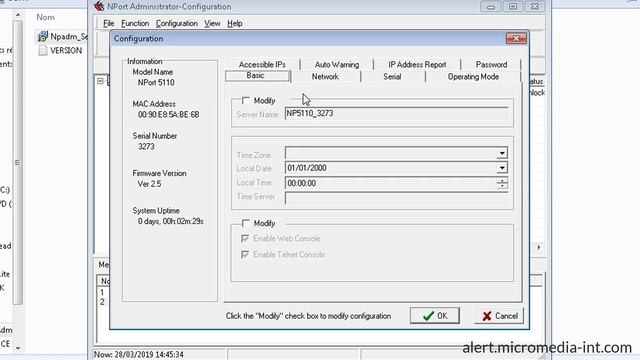Switch to the IP Address Report tab

click(x=417, y=64)
